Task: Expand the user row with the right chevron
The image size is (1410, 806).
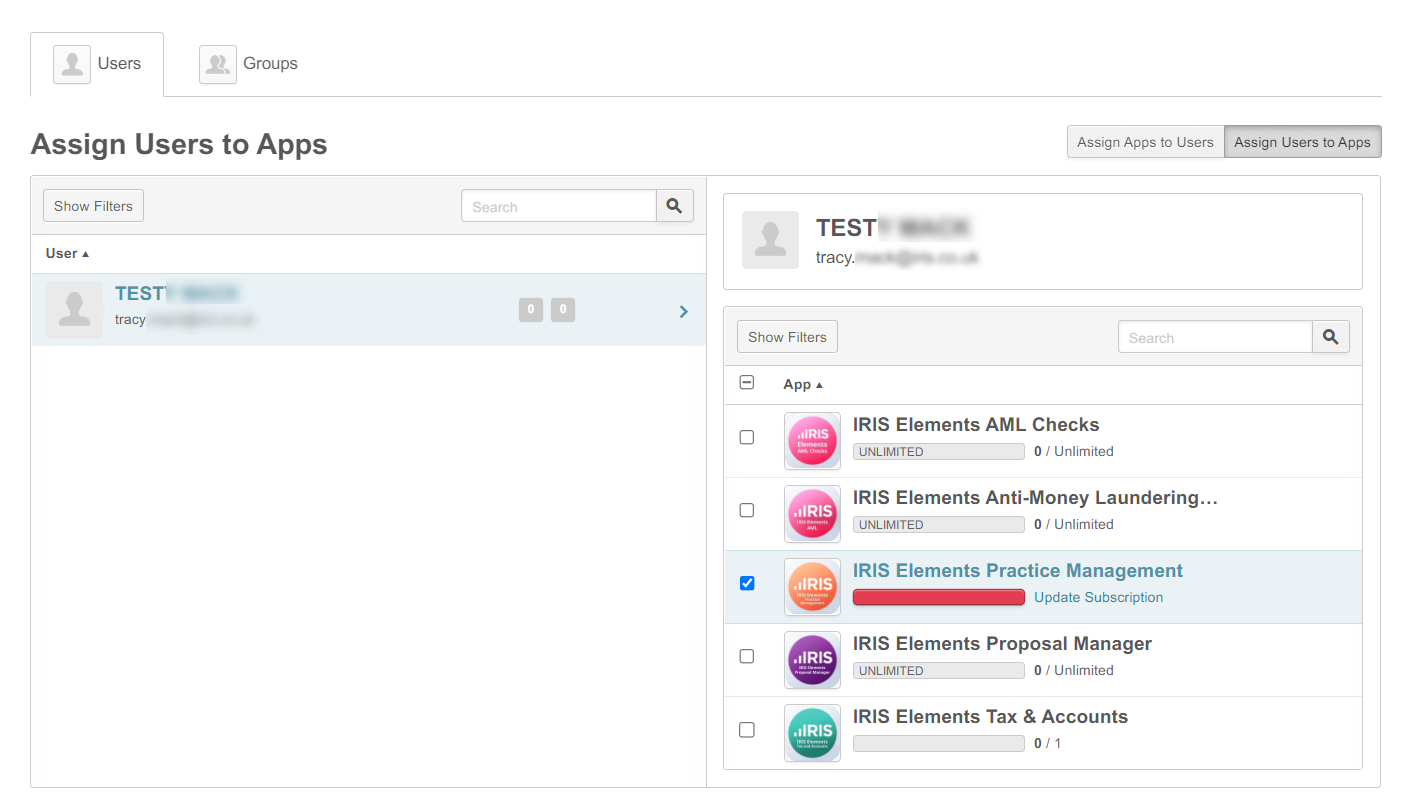Action: 684,312
